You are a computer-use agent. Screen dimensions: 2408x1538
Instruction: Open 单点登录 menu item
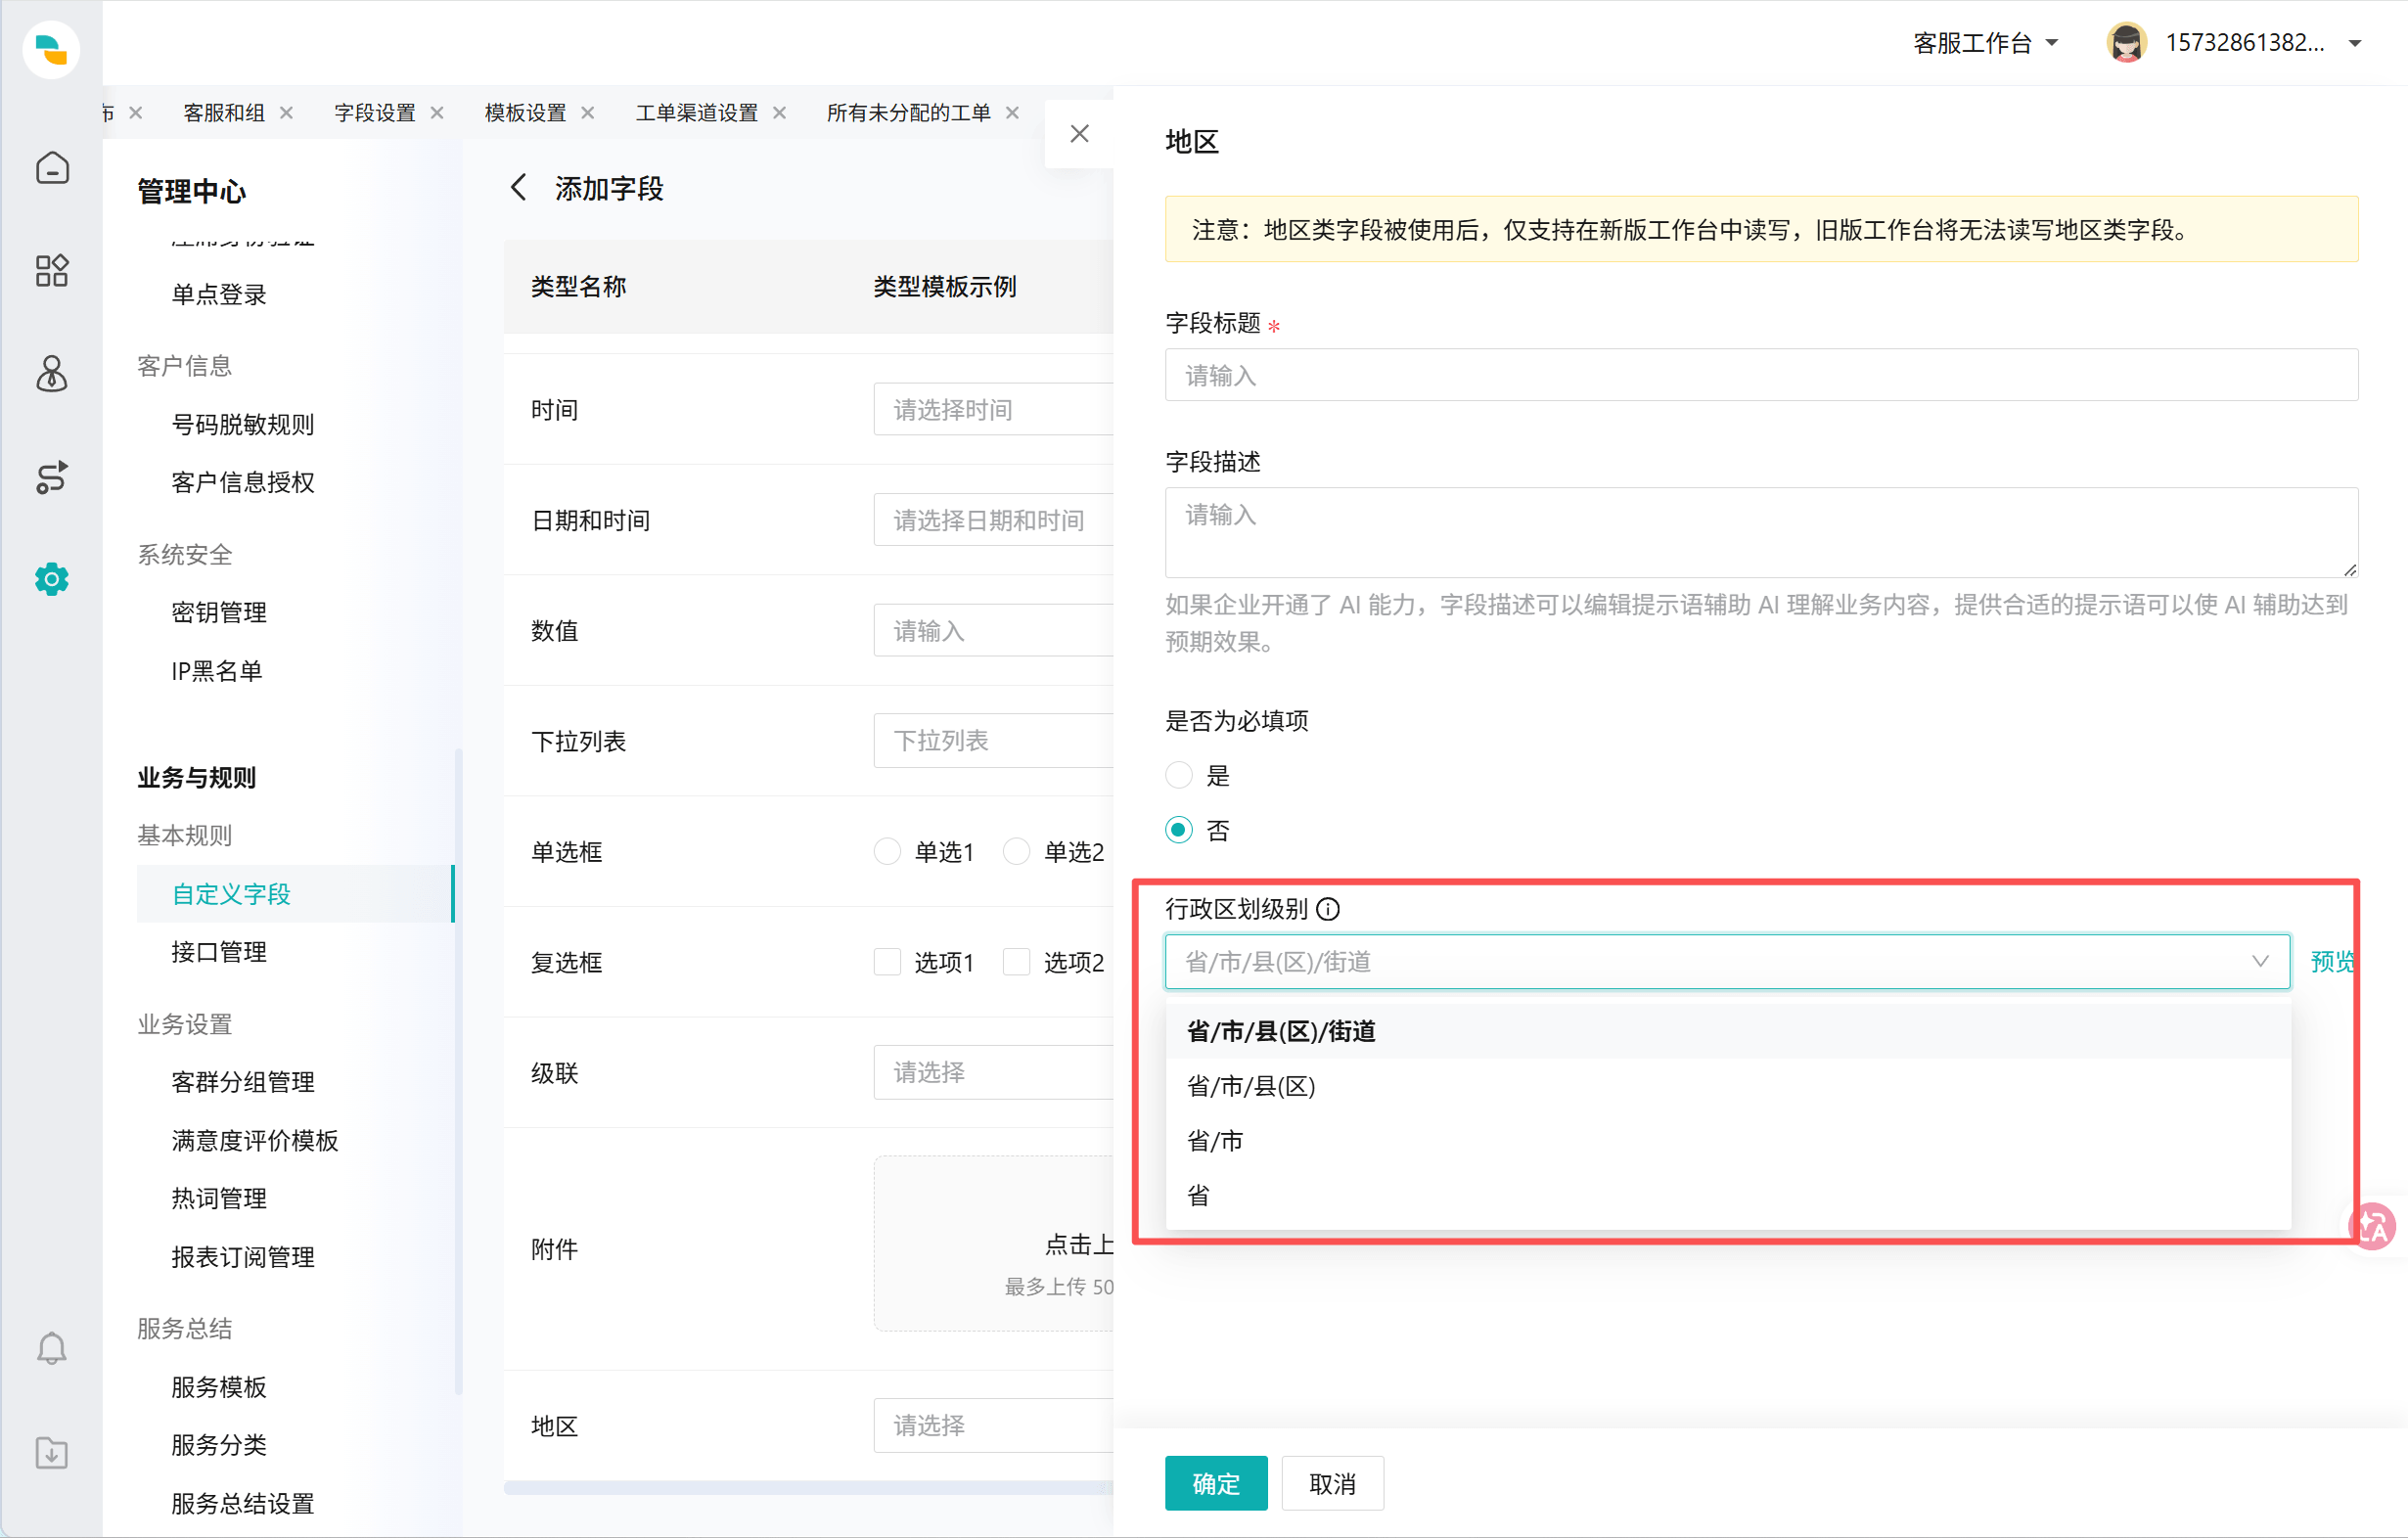(219, 294)
